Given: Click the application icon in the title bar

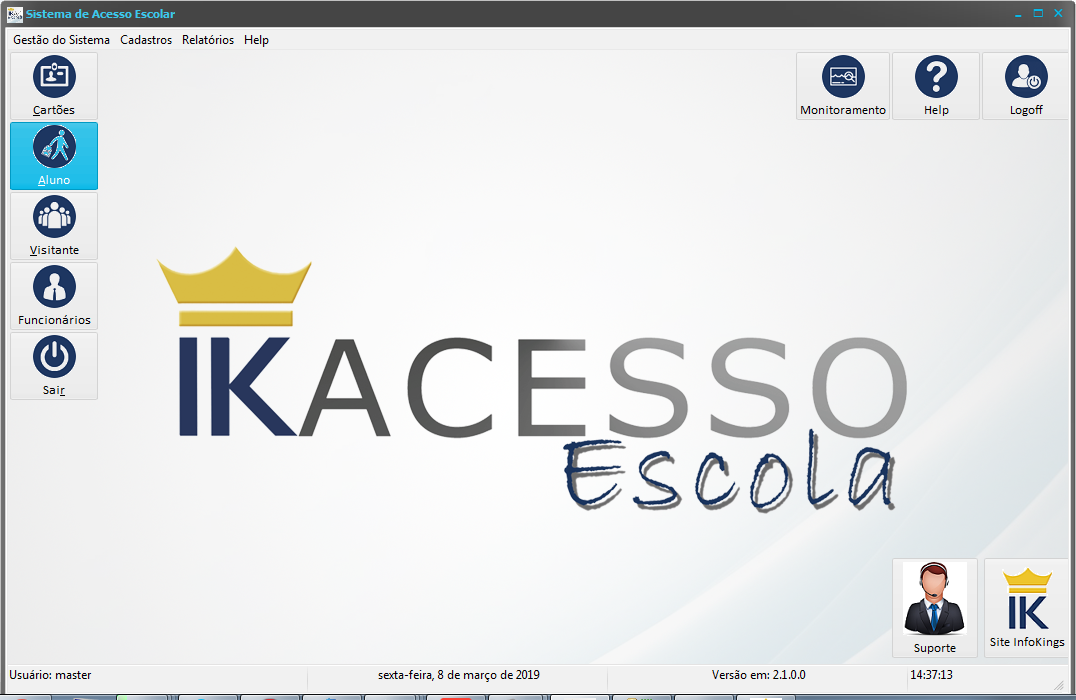Looking at the screenshot, I should click(13, 13).
